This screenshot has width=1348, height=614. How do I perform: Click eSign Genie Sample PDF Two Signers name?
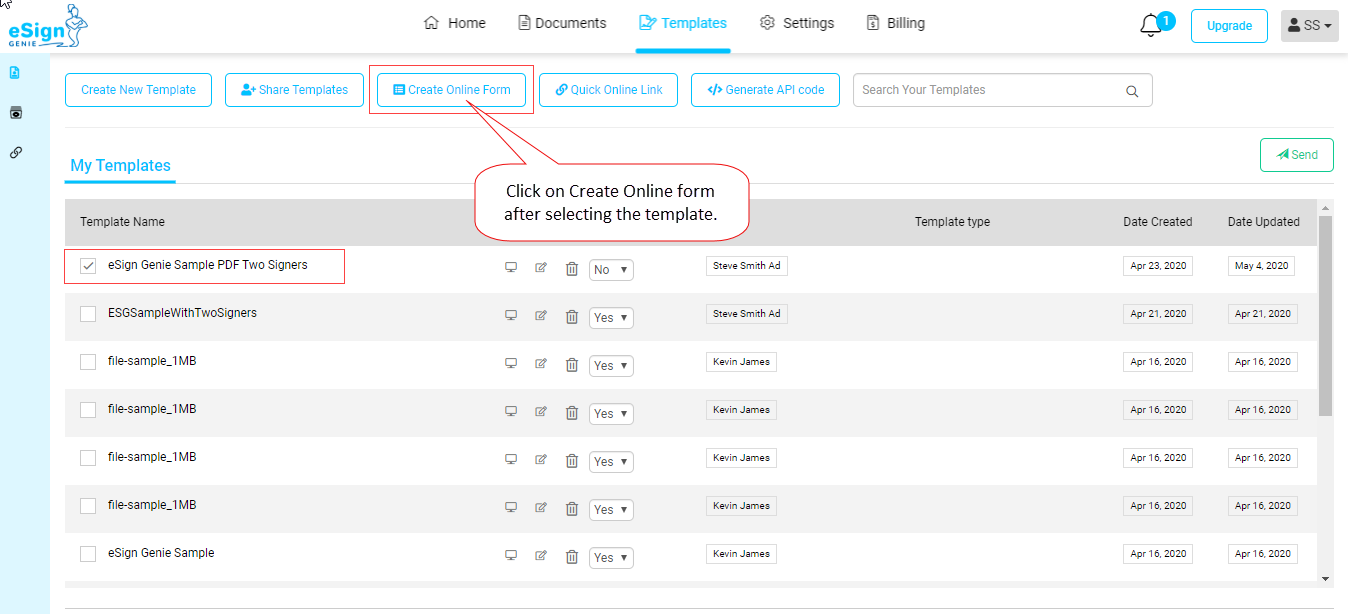point(208,265)
